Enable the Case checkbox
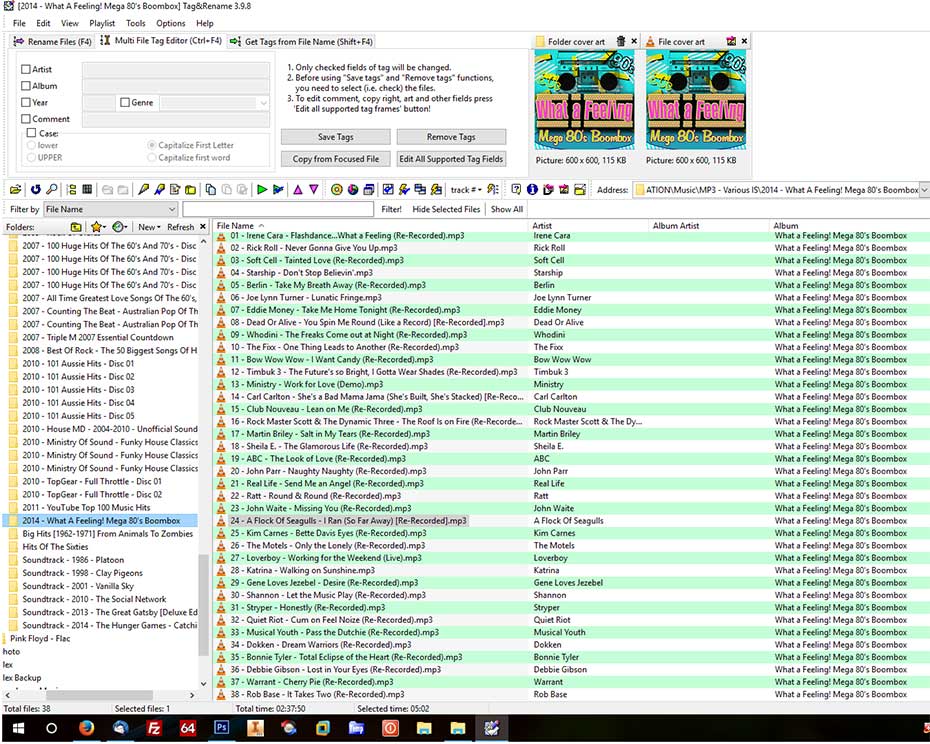 (31, 133)
